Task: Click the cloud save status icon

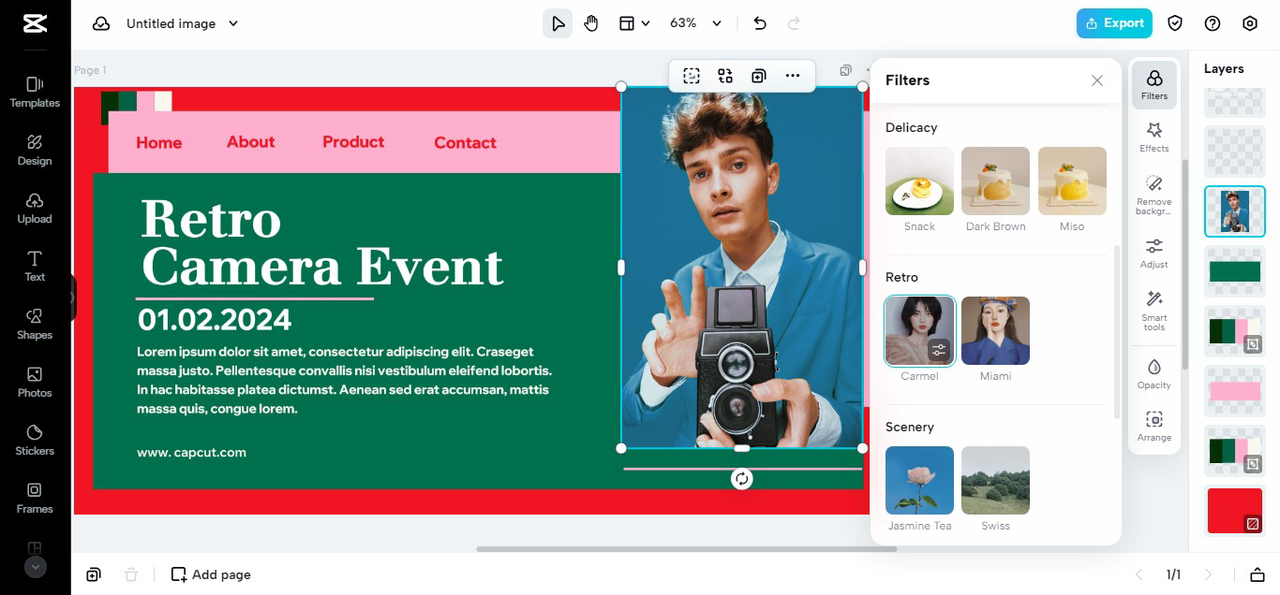Action: [x=101, y=23]
